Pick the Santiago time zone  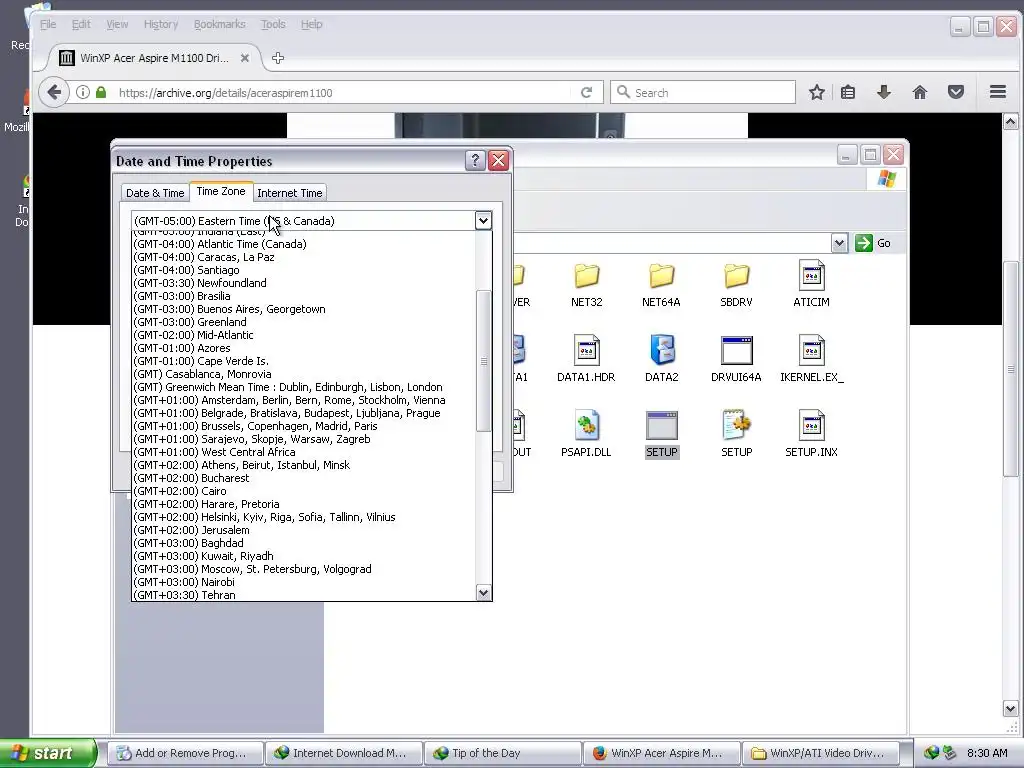point(304,270)
